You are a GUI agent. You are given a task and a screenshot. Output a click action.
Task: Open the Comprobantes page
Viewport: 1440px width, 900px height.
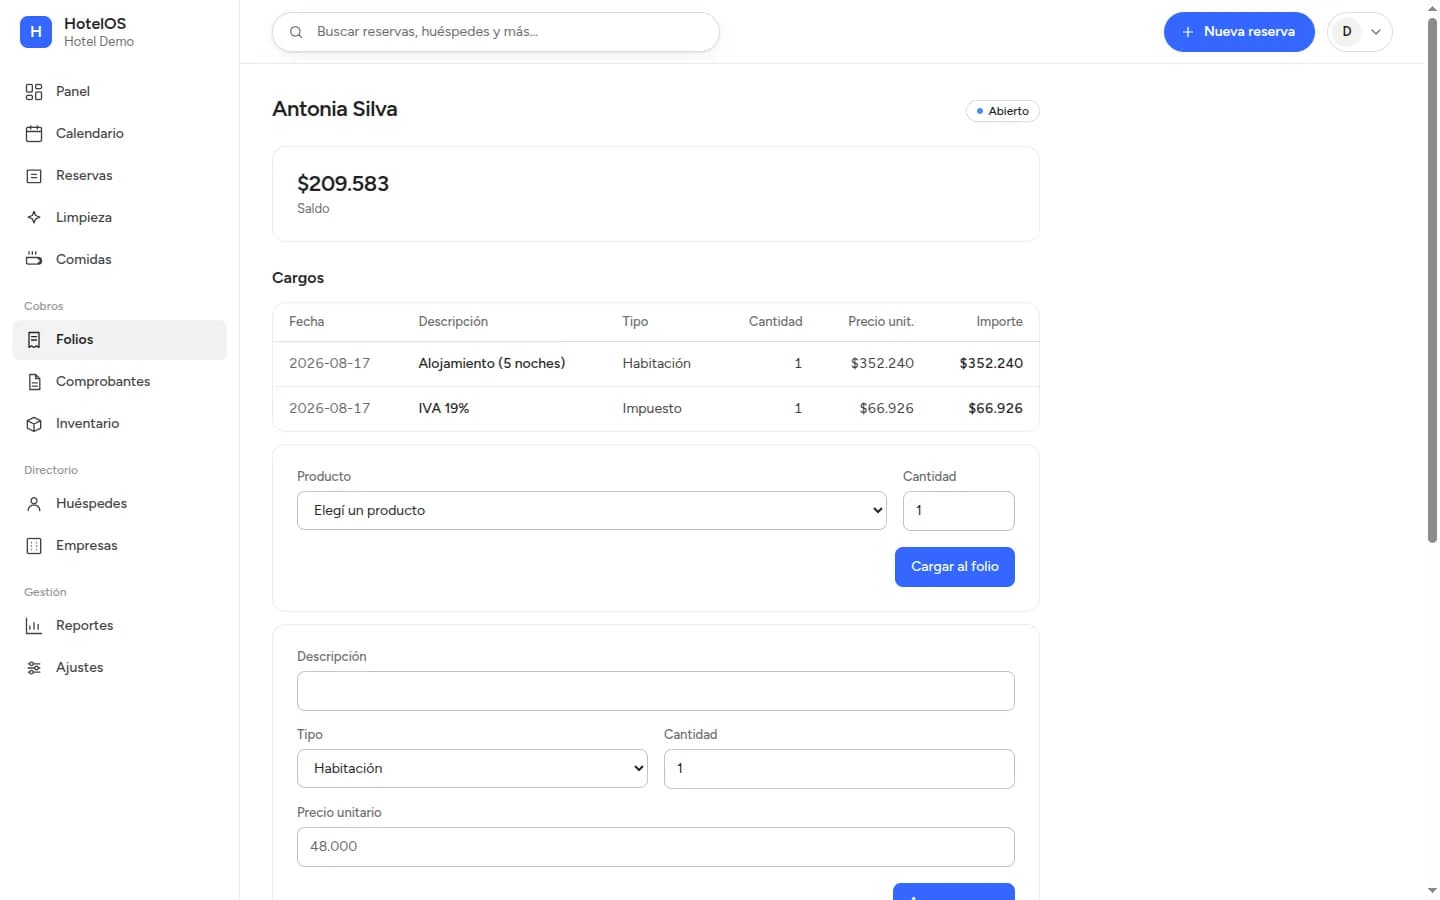(x=120, y=382)
